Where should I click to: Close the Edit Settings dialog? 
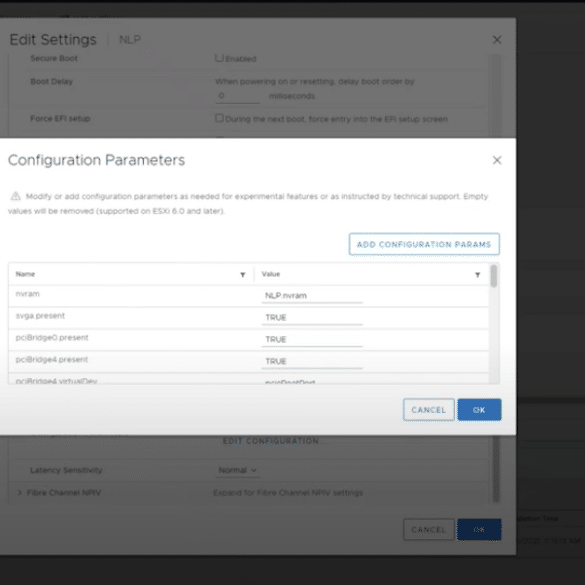click(497, 40)
